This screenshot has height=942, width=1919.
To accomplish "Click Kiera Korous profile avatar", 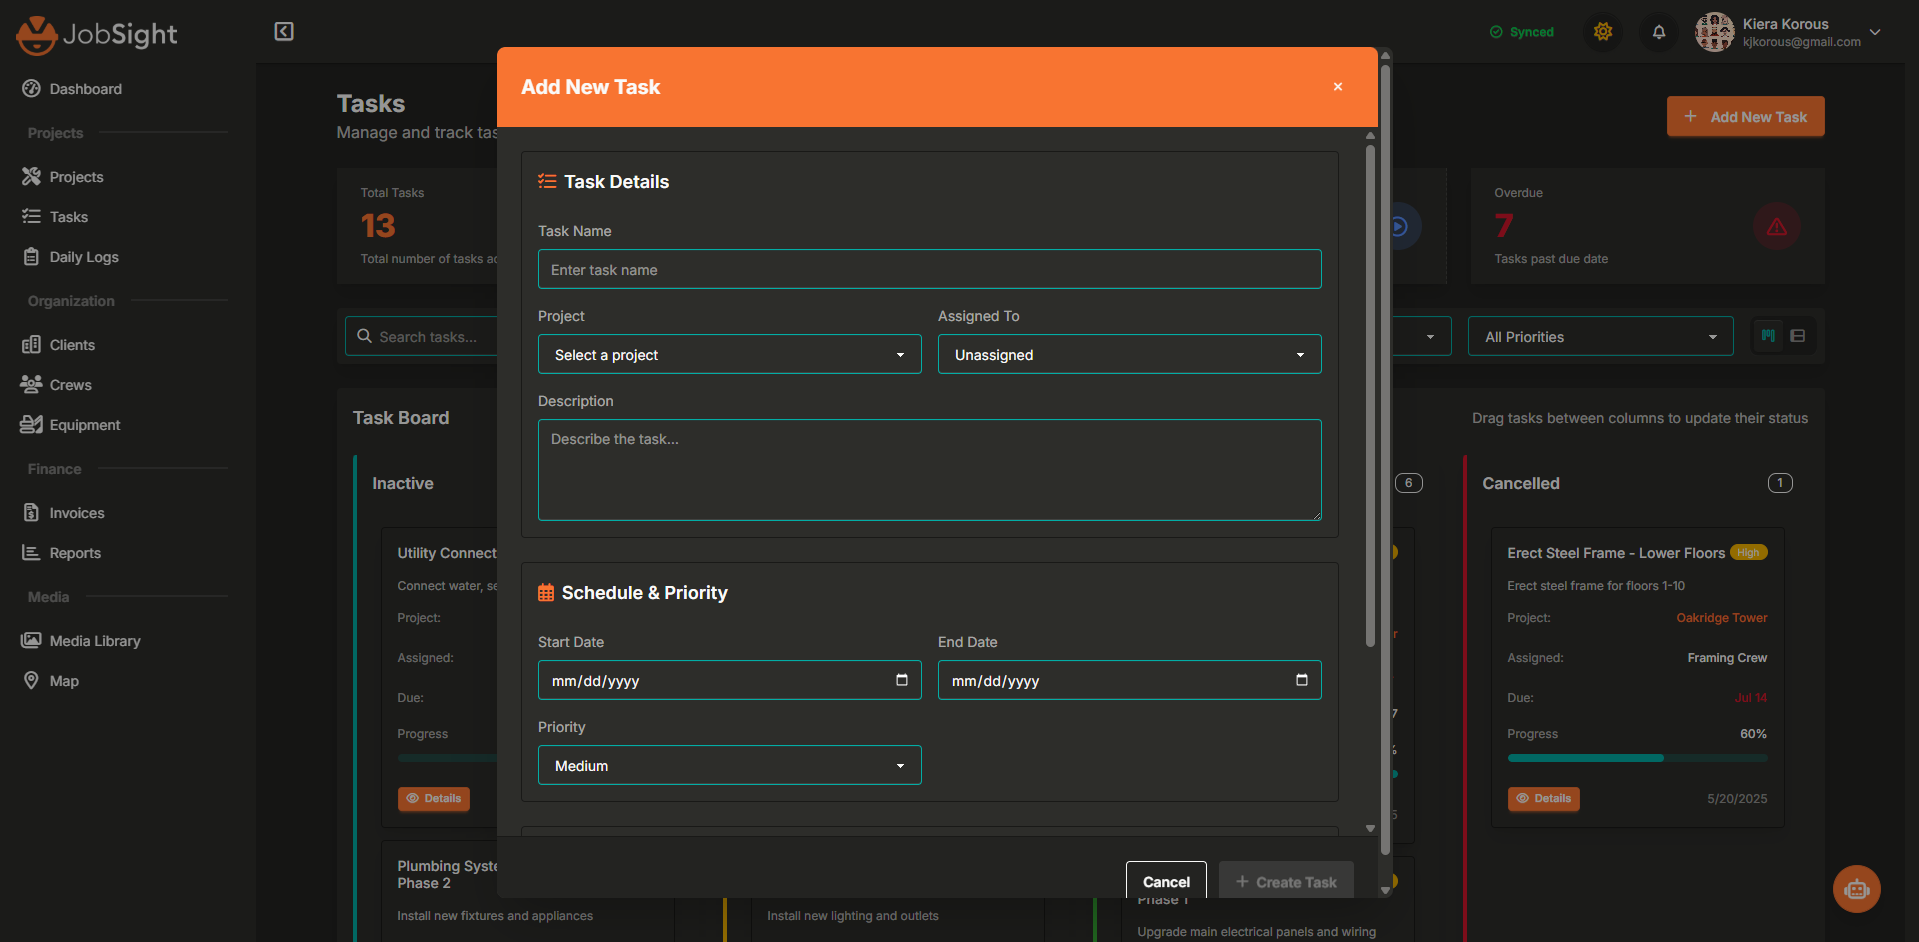I will [x=1714, y=32].
